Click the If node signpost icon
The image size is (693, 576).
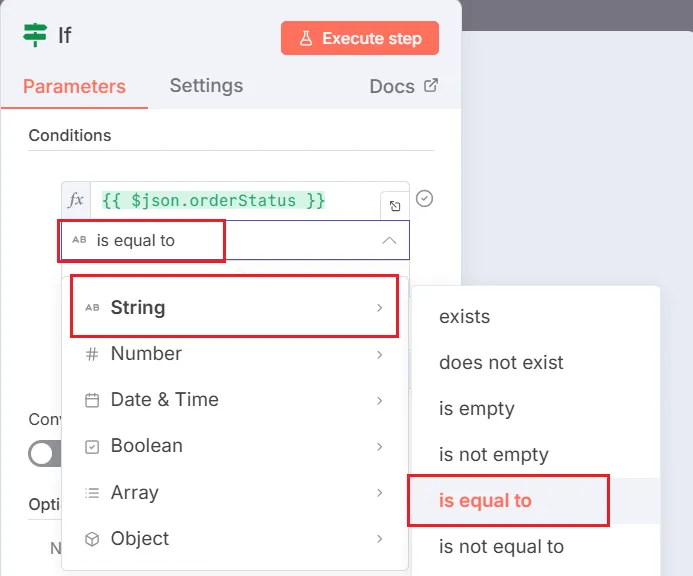coord(36,35)
